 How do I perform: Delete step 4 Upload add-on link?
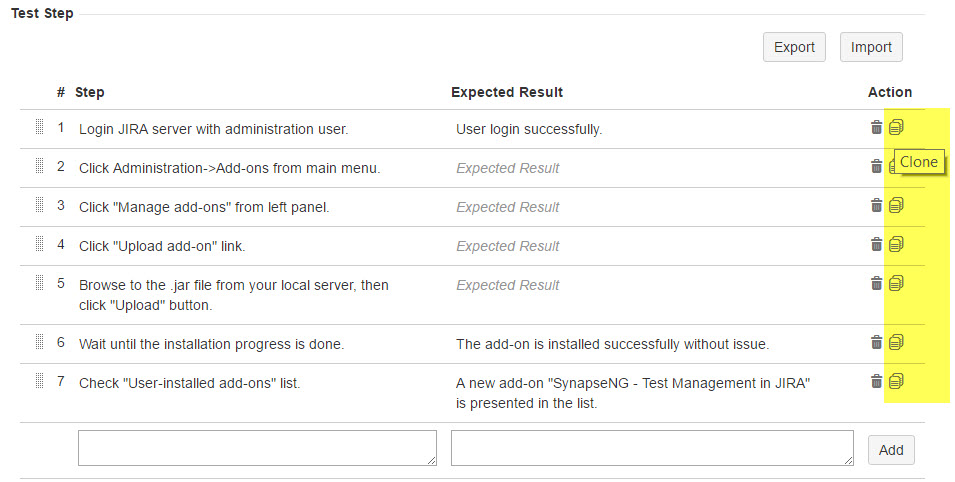(x=877, y=244)
